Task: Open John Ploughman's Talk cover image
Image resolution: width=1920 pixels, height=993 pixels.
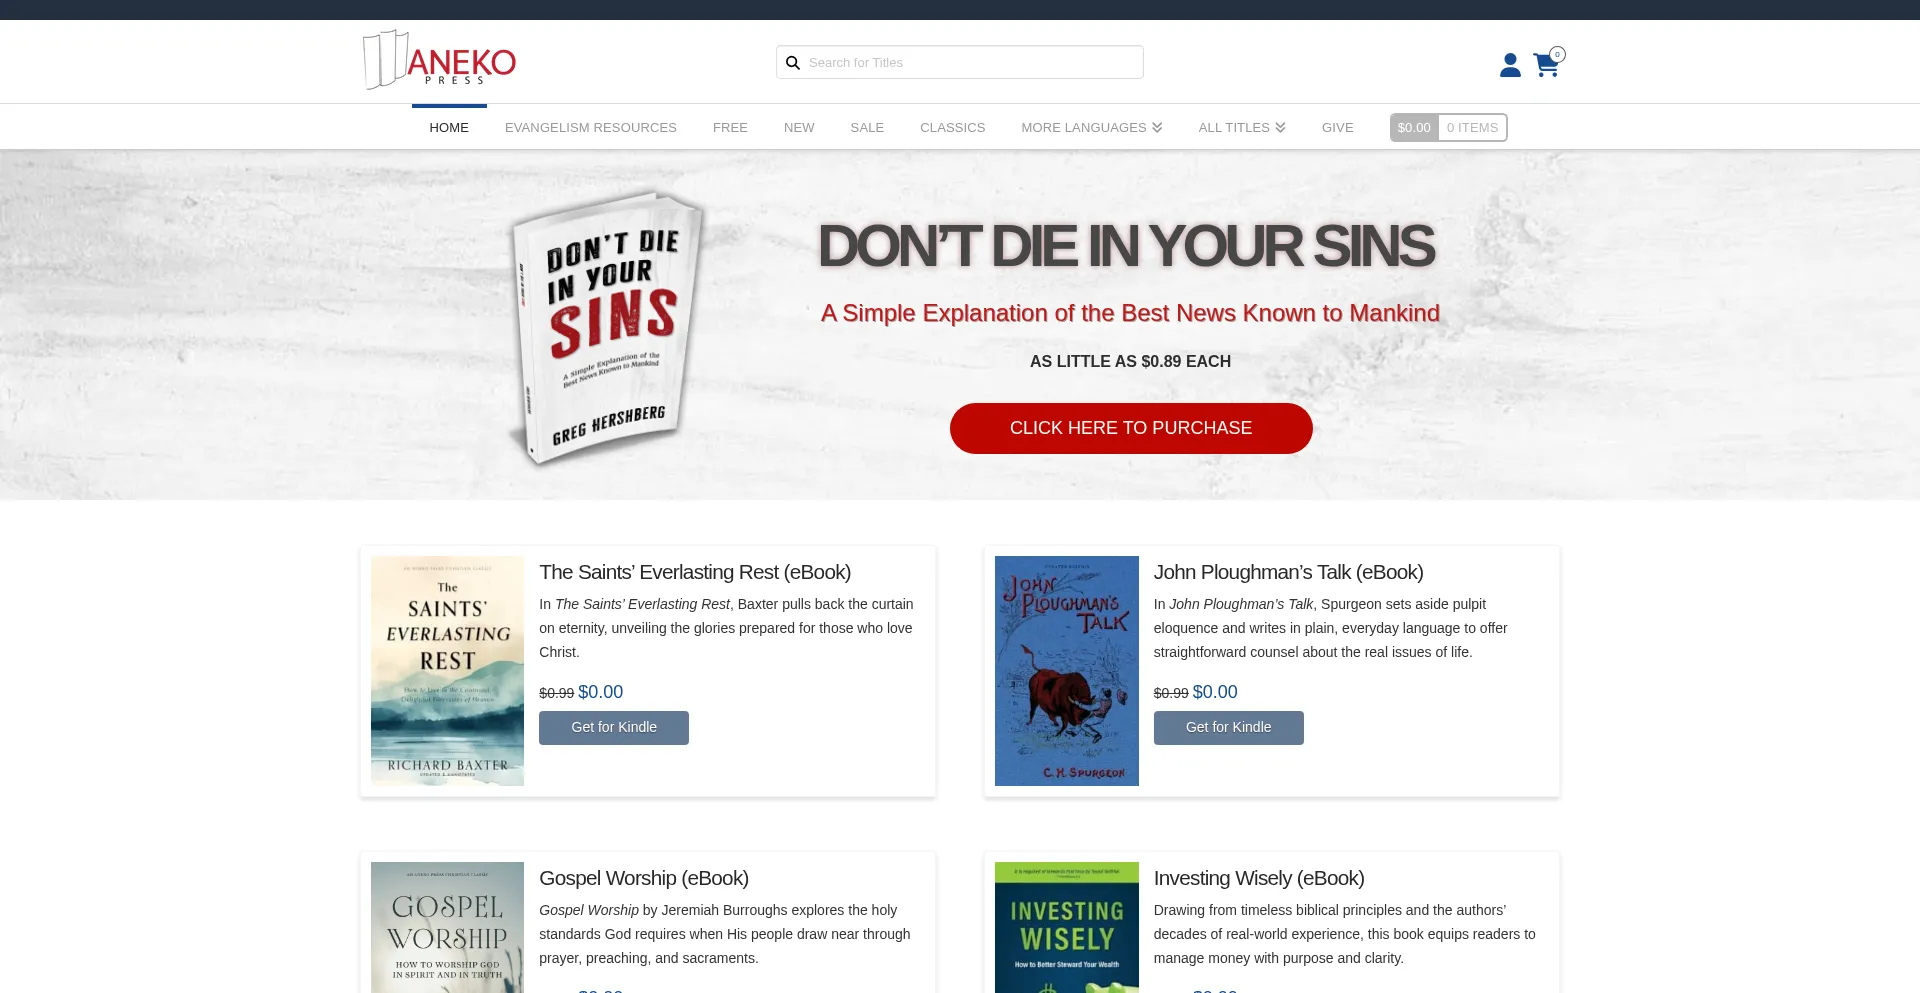Action: click(1067, 671)
